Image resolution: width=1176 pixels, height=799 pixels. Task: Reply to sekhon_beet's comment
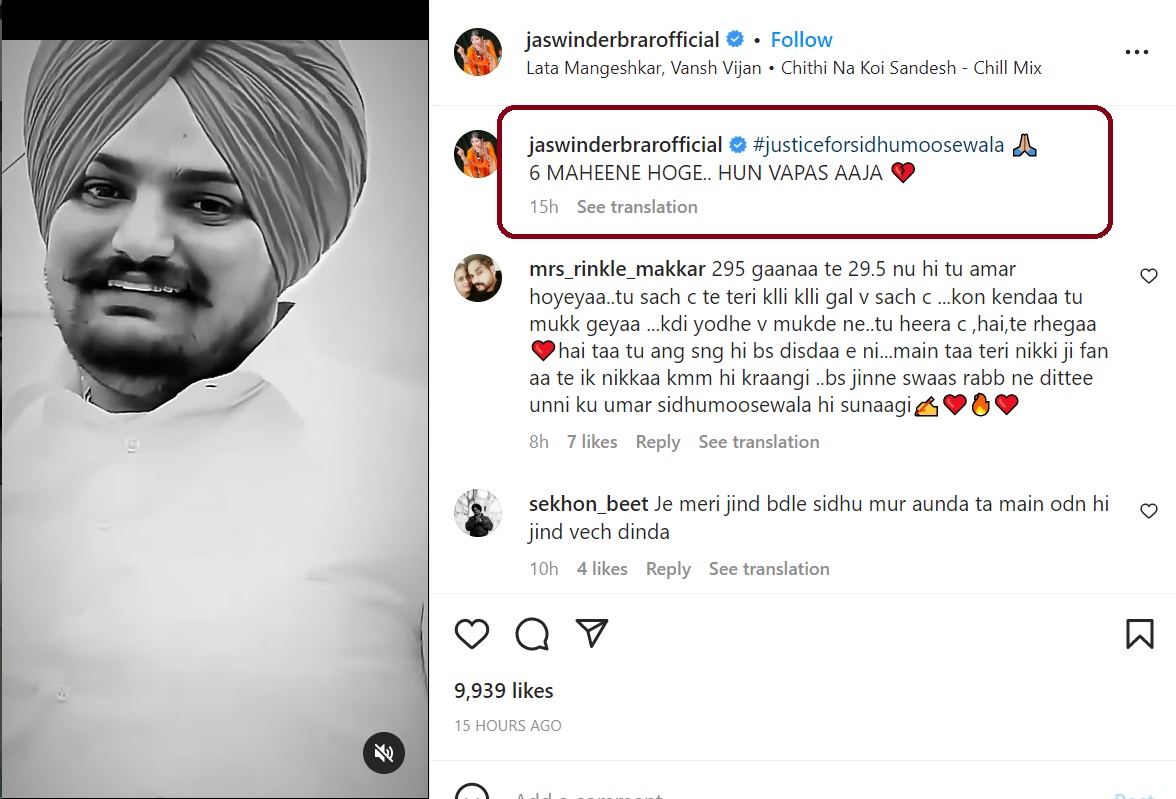coord(668,569)
